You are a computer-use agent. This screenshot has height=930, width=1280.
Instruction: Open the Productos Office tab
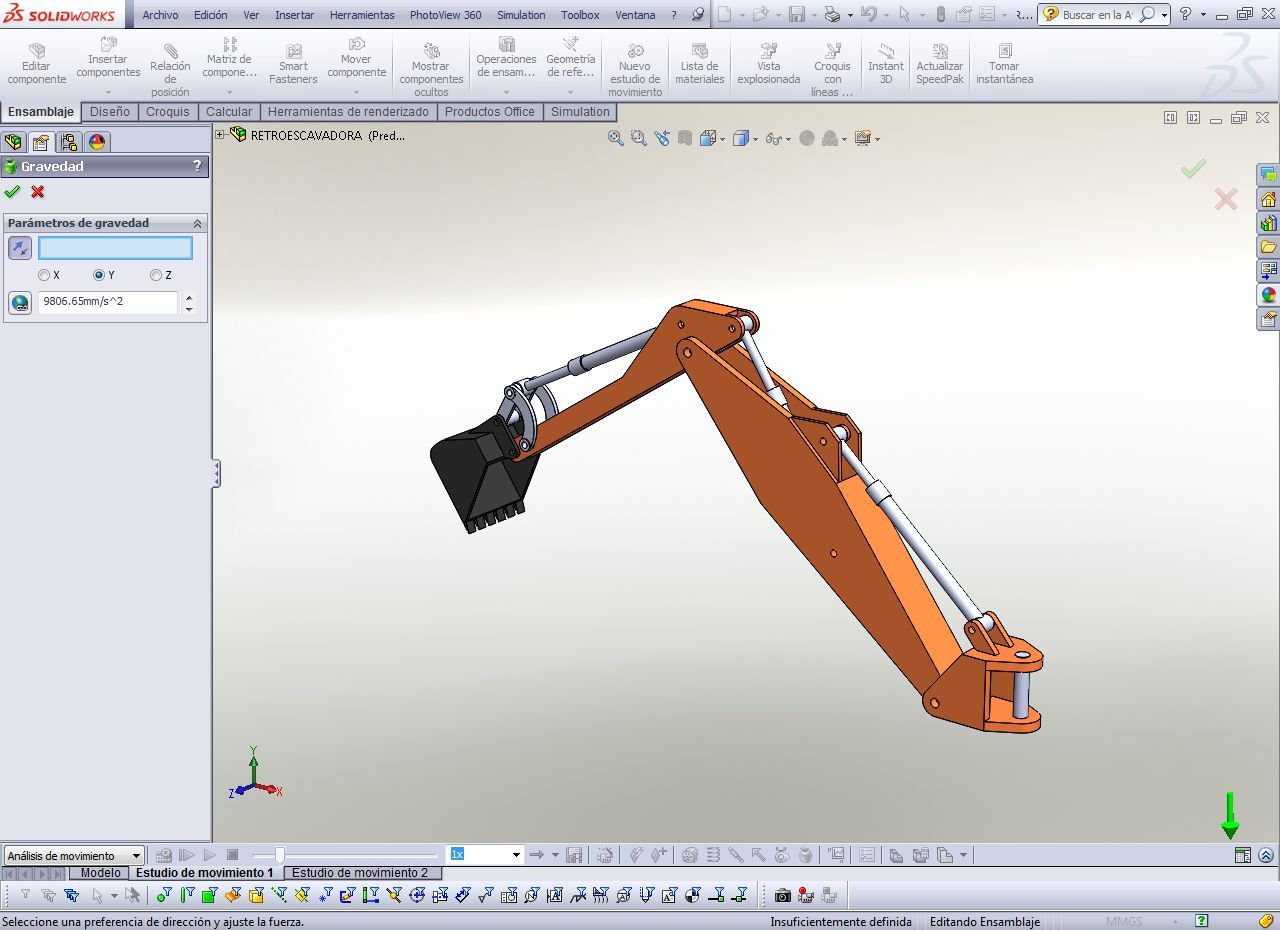pos(489,112)
